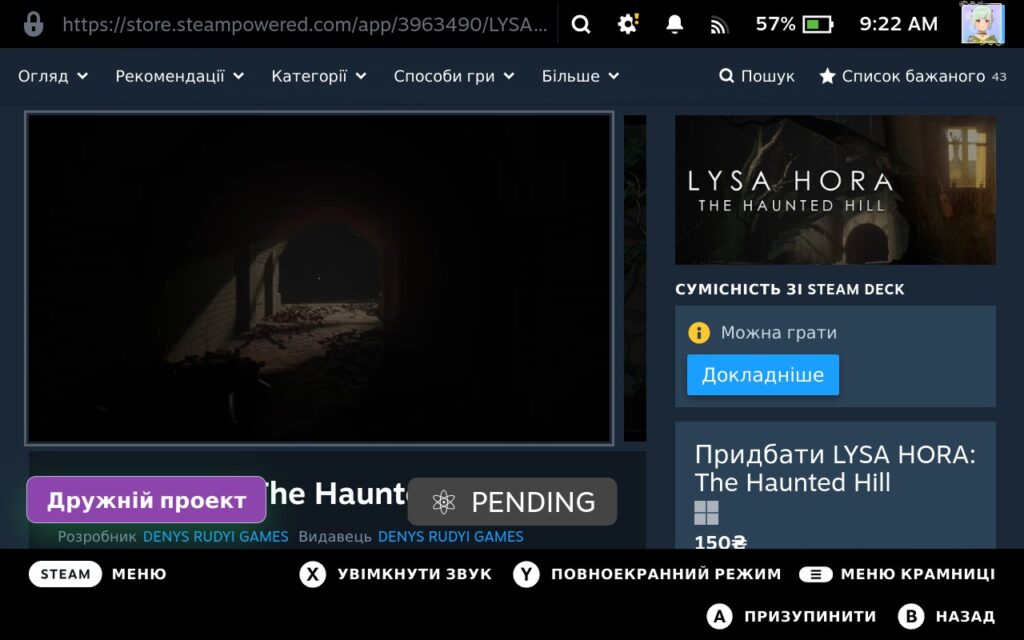Viewport: 1024px width, 640px height.
Task: Expand the Більше dropdown menu
Action: click(x=580, y=76)
